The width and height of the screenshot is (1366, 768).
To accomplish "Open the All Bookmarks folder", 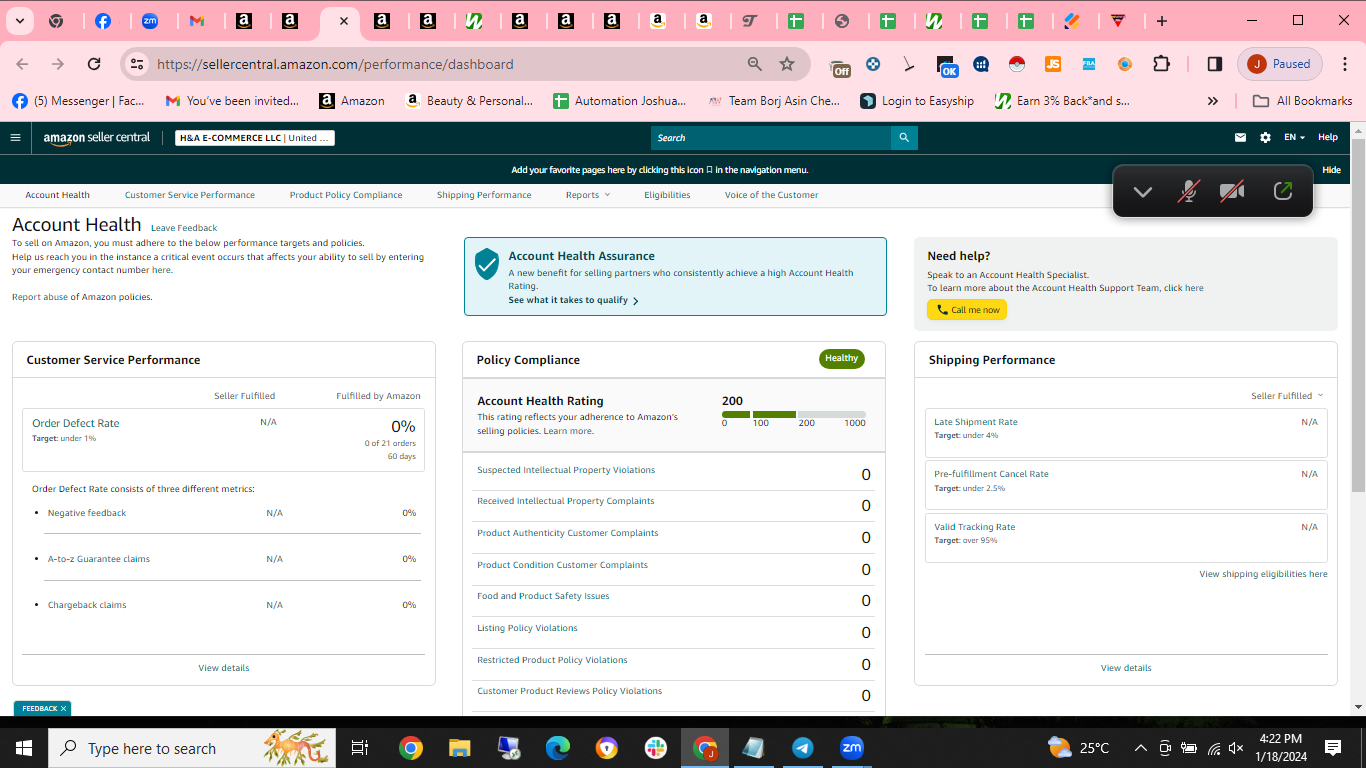I will click(1302, 101).
